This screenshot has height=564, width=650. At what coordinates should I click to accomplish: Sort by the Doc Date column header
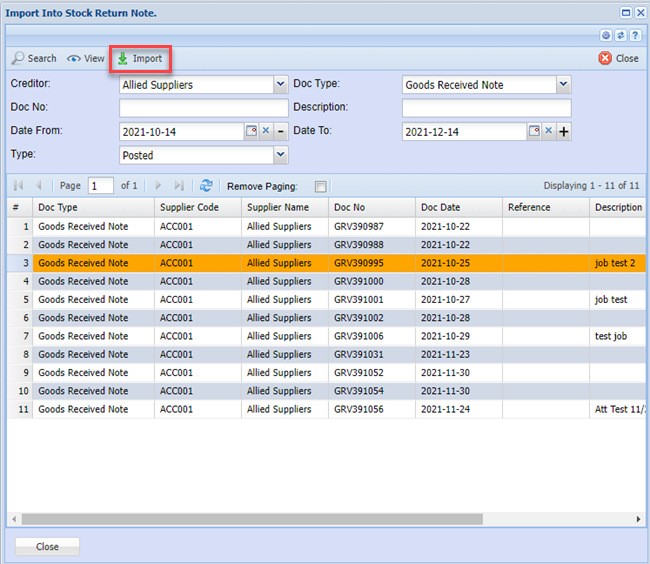click(457, 207)
